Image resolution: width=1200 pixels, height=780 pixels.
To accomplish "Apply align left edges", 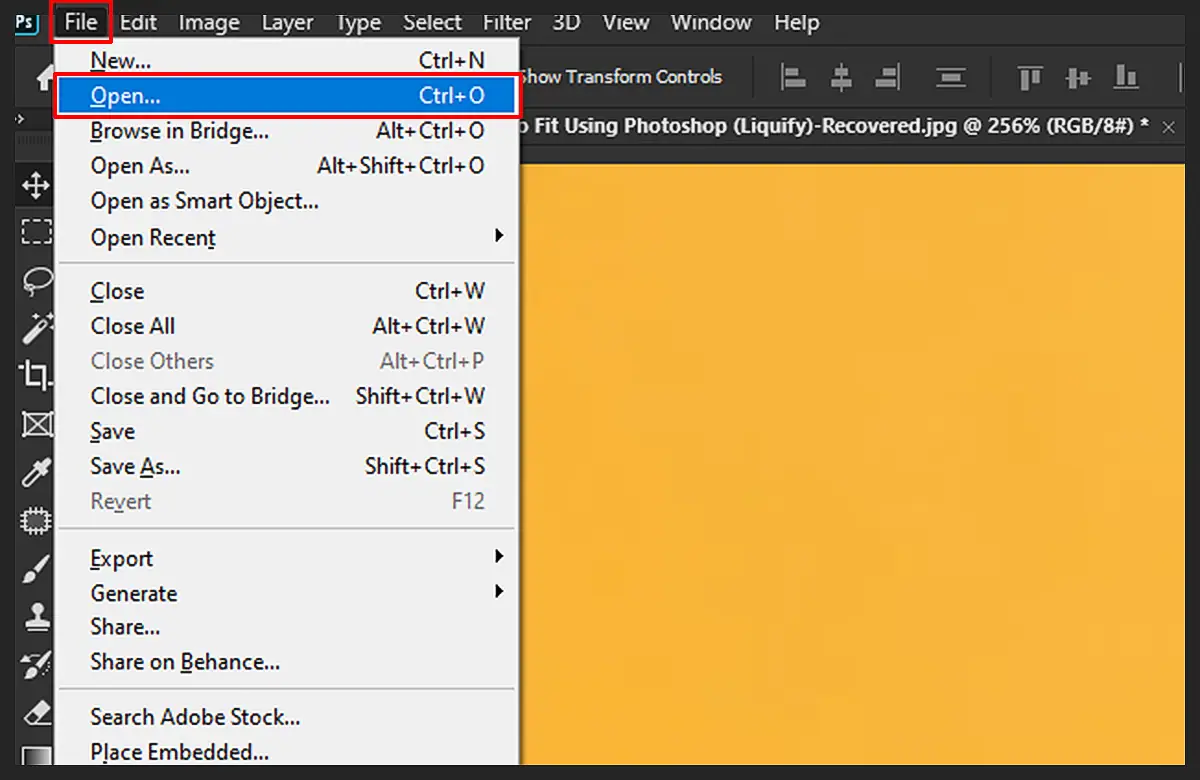I will pos(795,77).
